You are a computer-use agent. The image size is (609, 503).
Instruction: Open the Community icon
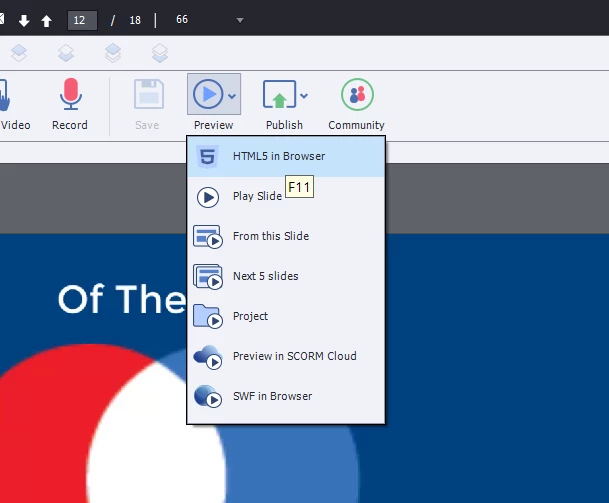(357, 94)
